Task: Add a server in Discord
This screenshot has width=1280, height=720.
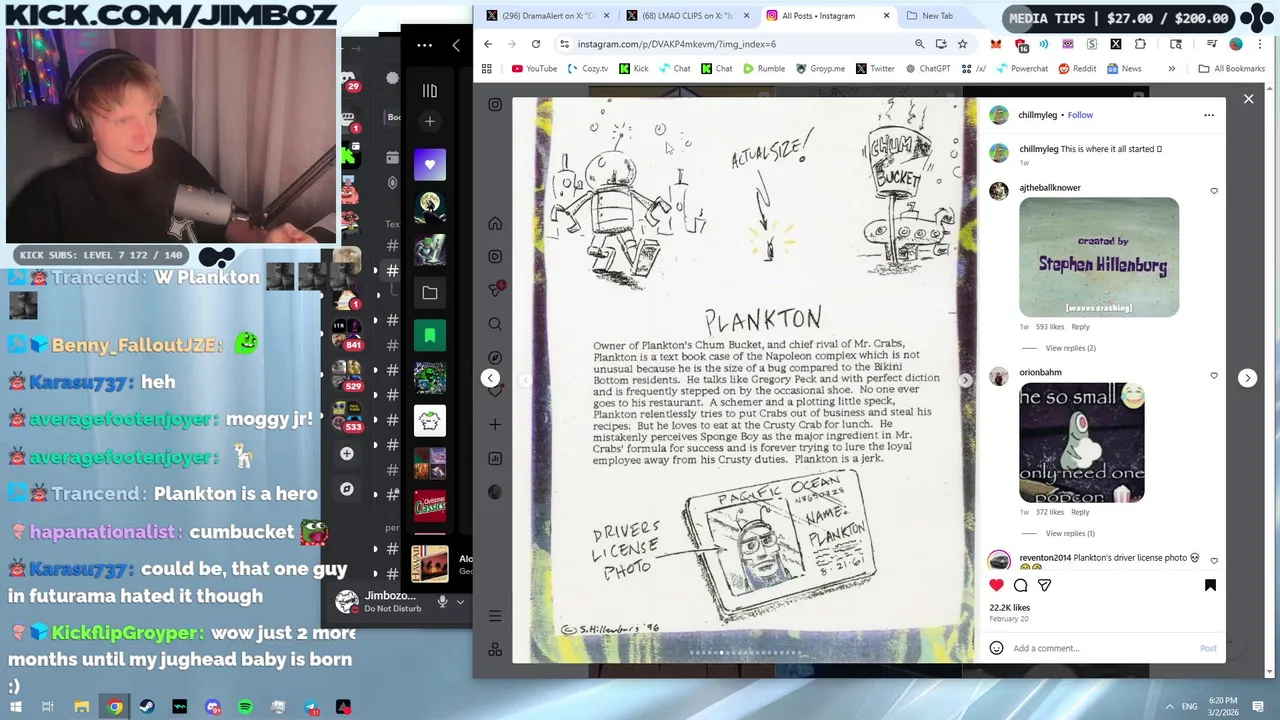Action: click(346, 454)
